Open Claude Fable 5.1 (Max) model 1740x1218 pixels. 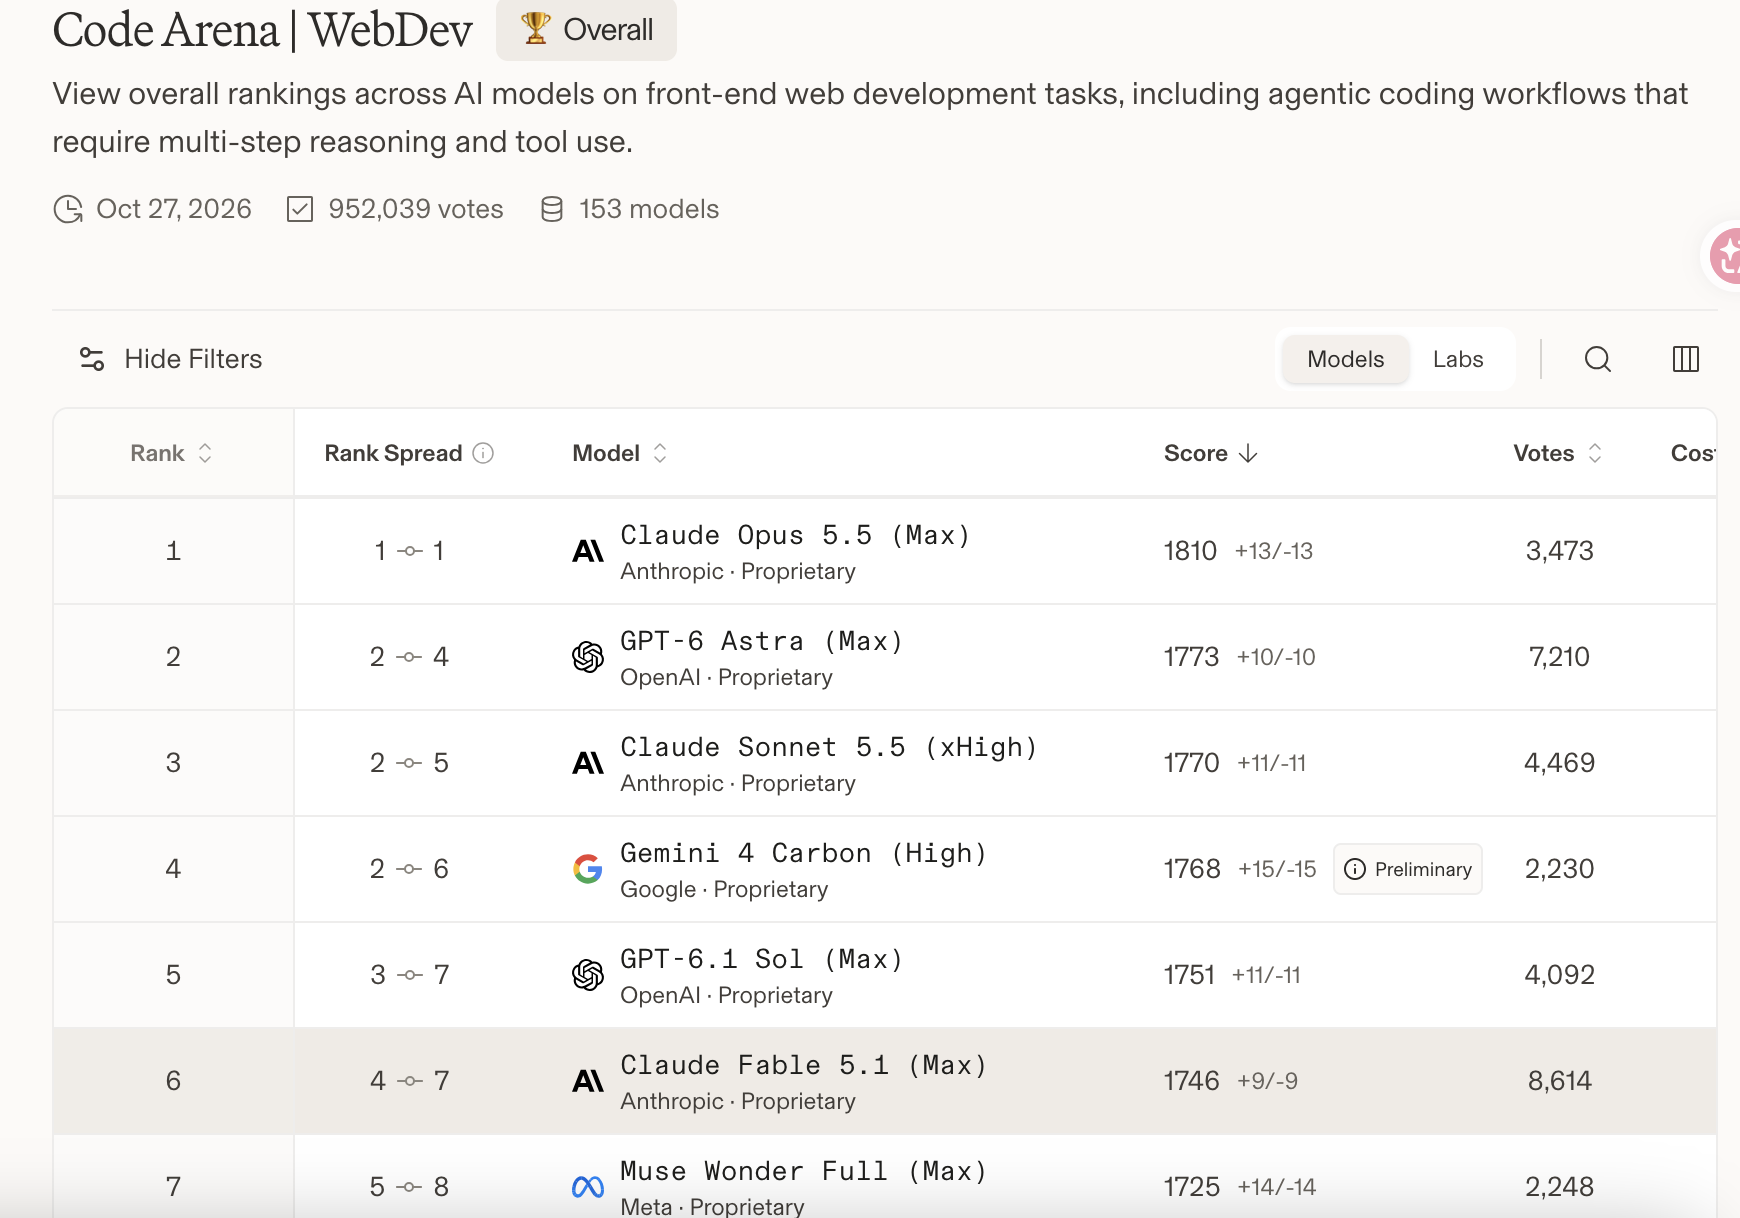click(x=804, y=1065)
